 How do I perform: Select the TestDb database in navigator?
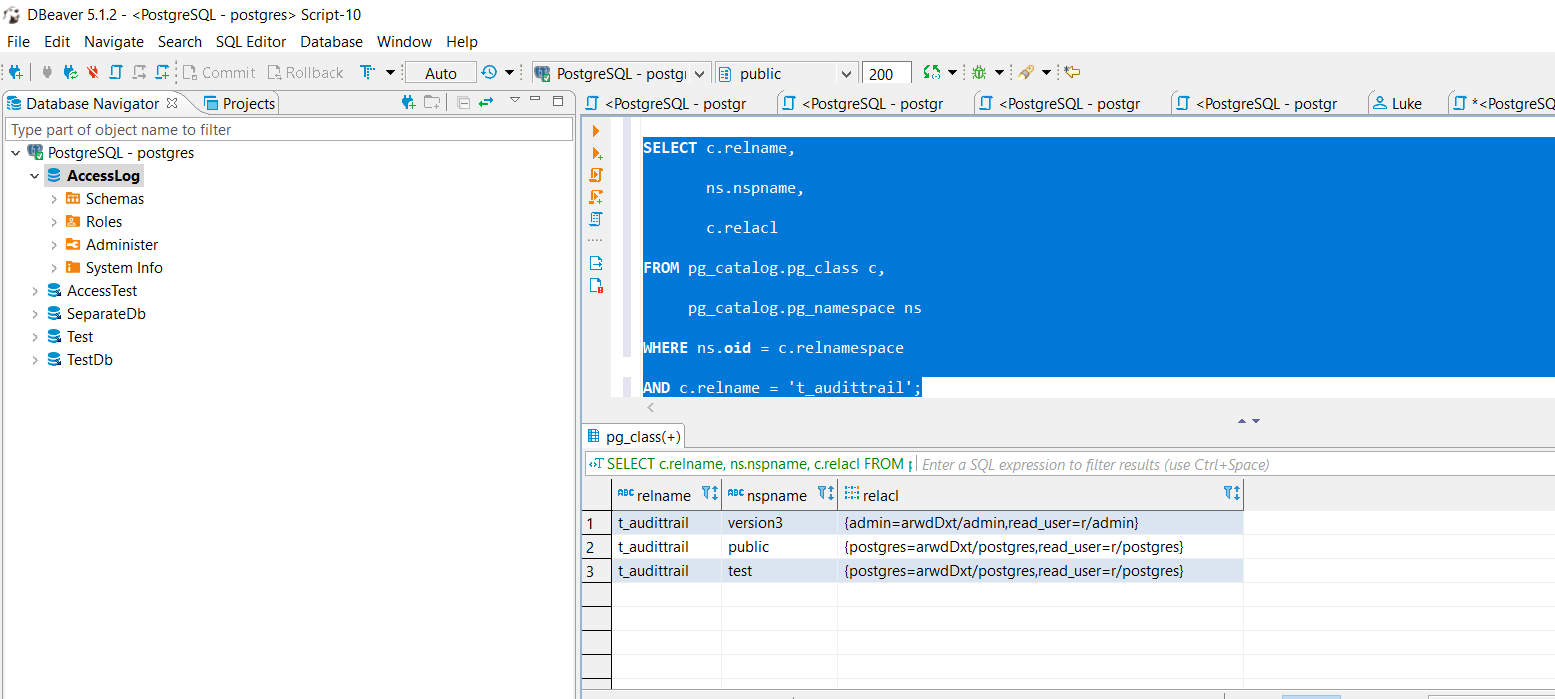click(89, 360)
